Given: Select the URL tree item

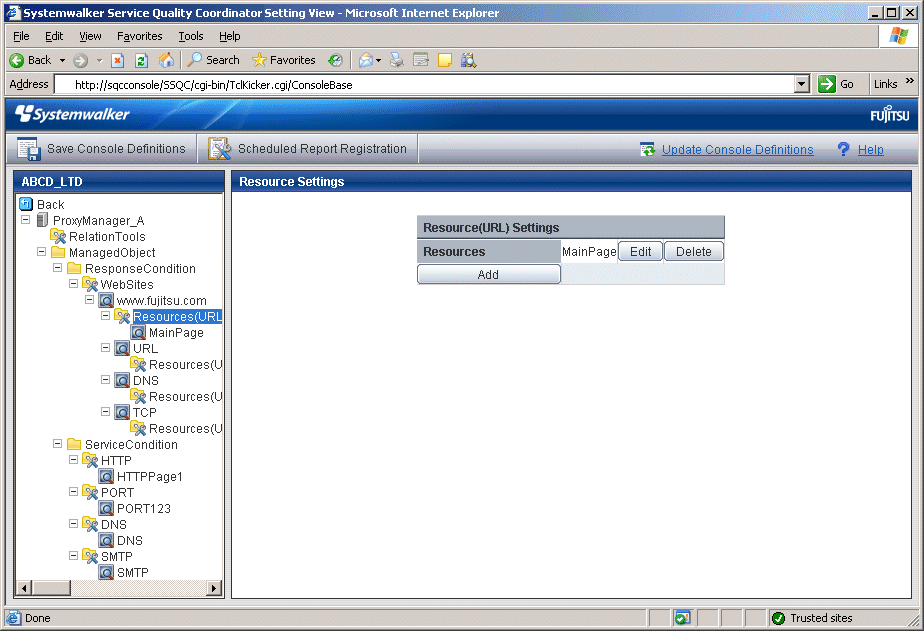Looking at the screenshot, I should tap(145, 348).
